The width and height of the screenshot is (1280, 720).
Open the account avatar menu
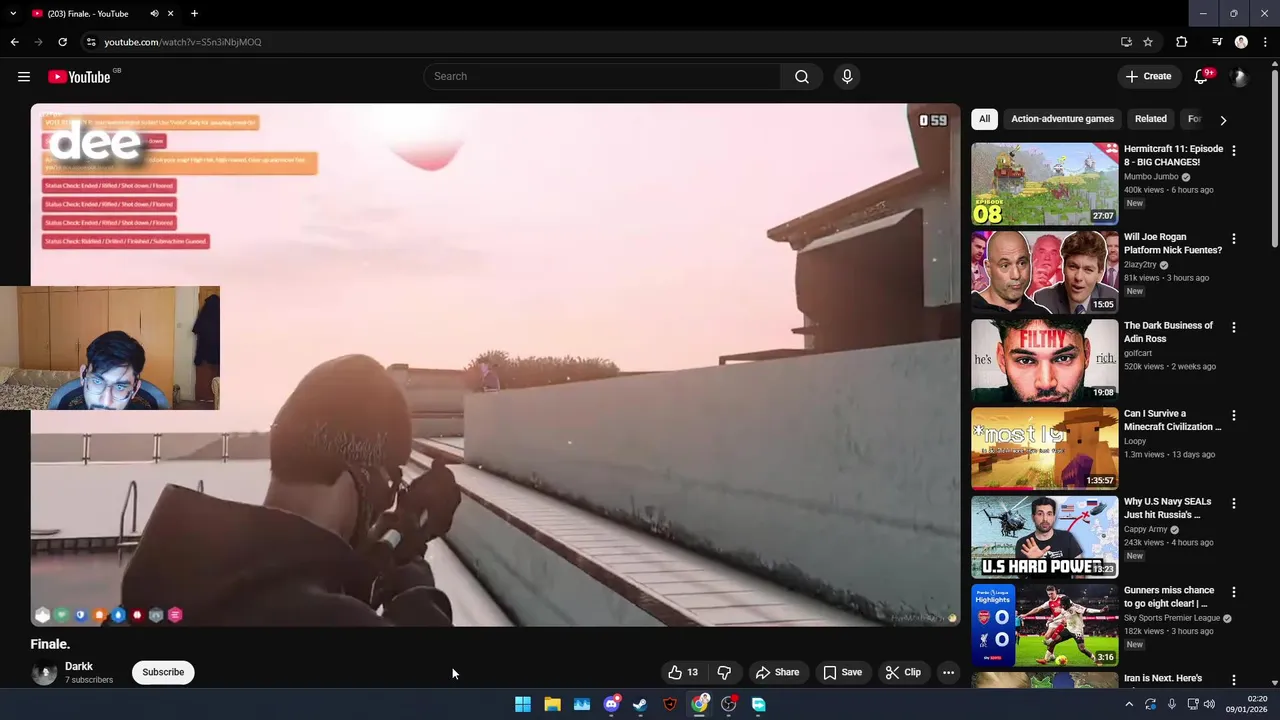point(1239,77)
